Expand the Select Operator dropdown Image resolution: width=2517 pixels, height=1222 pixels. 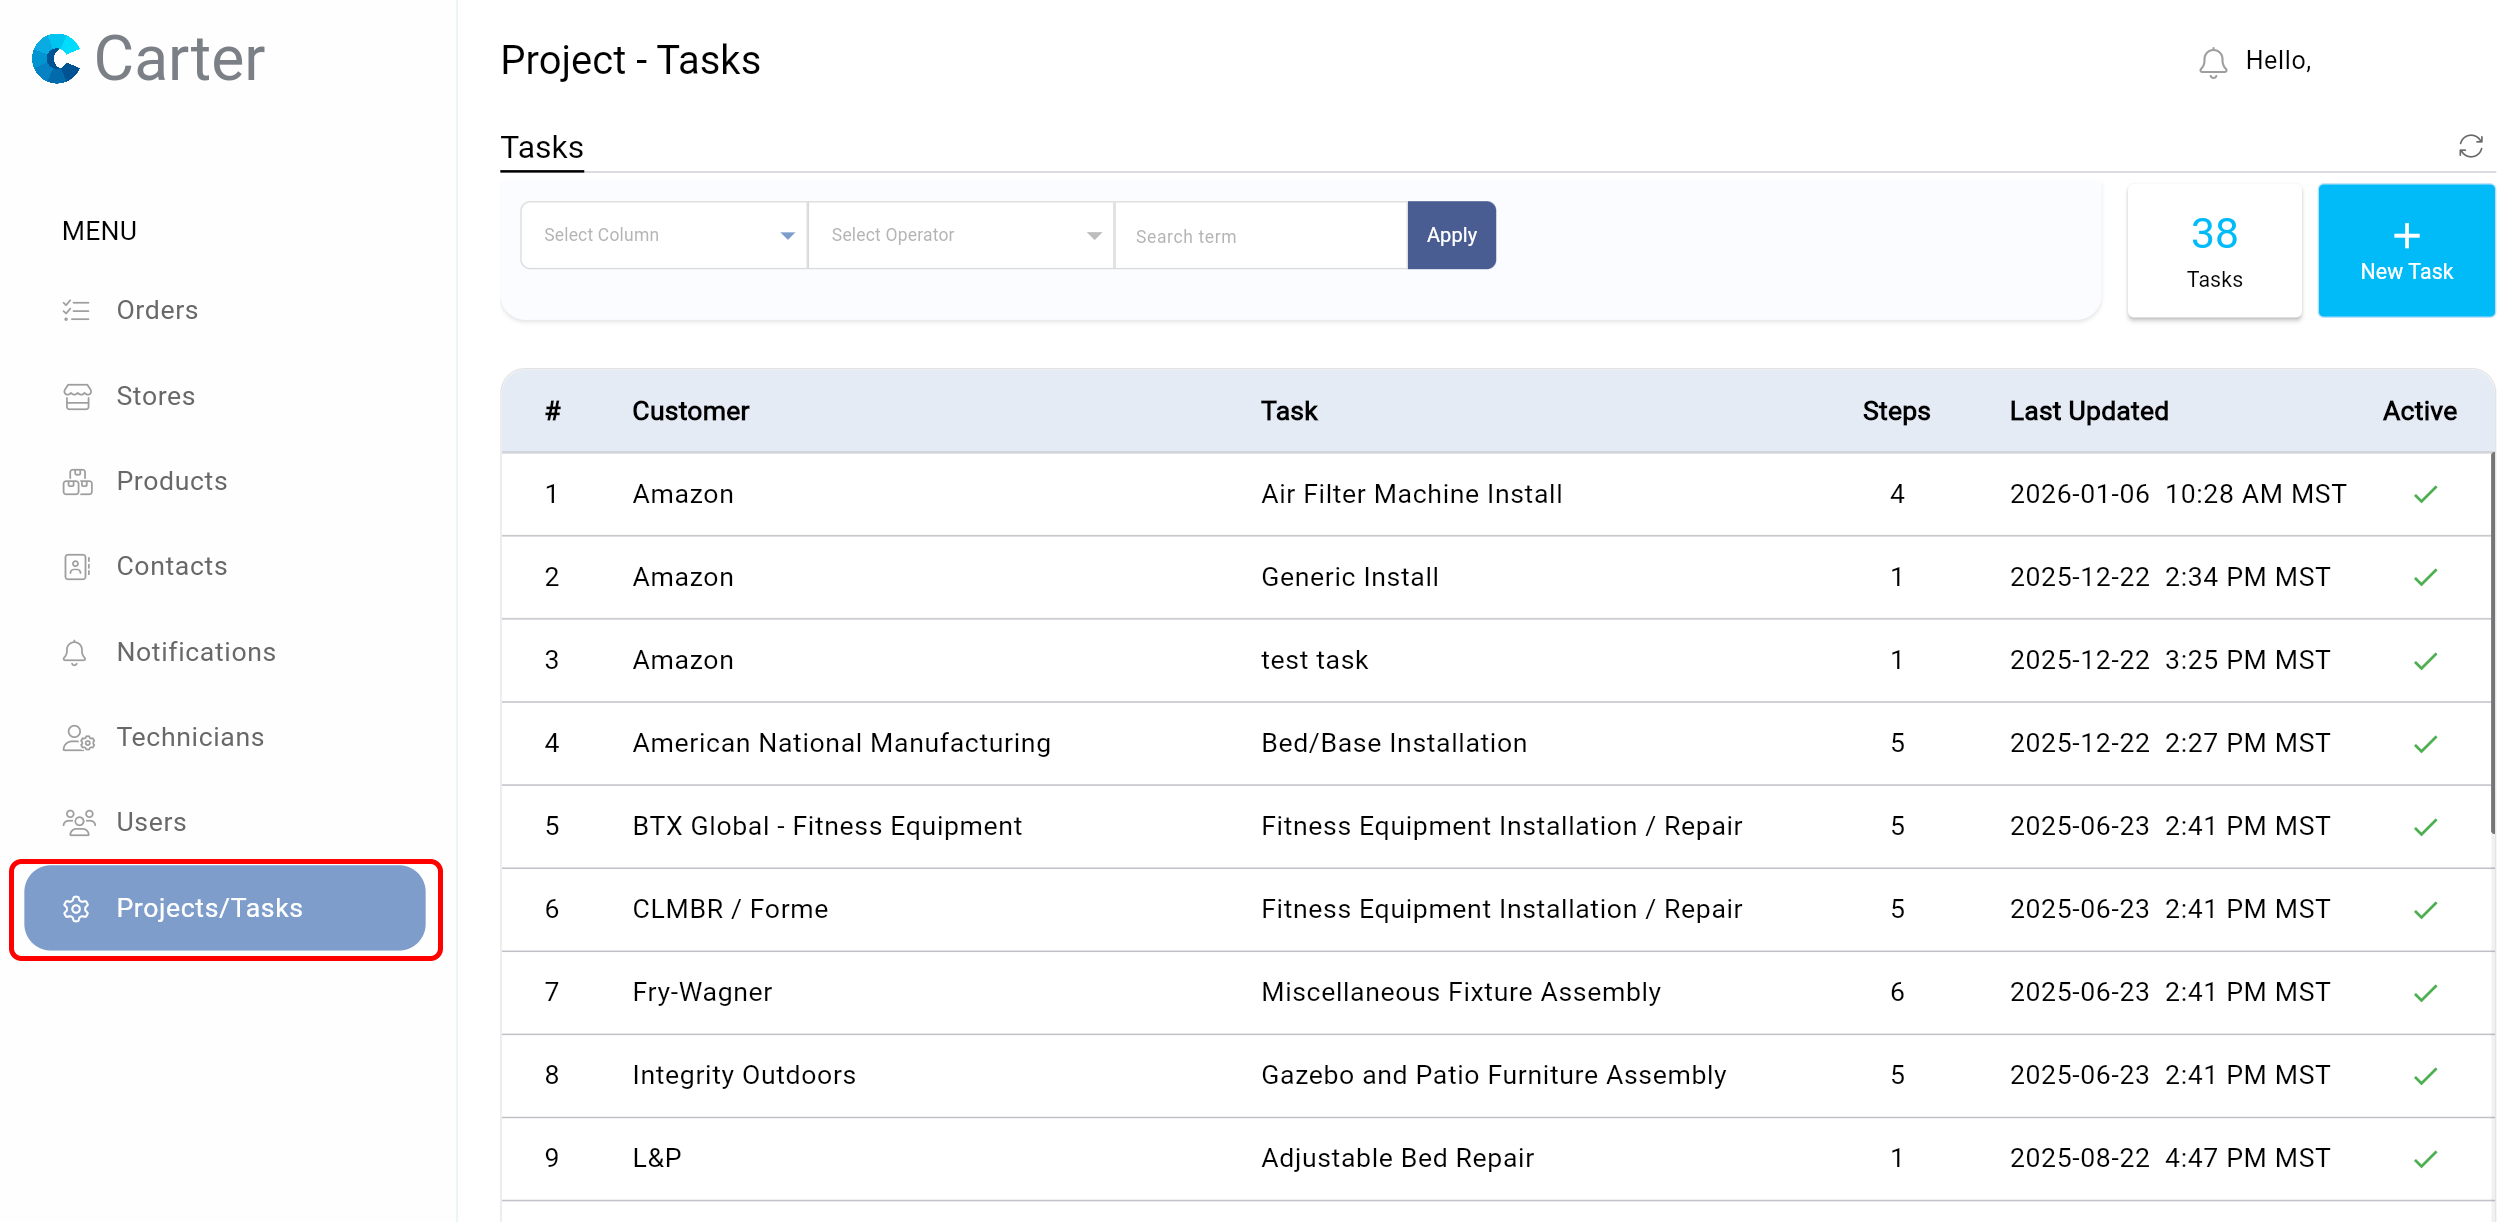961,235
